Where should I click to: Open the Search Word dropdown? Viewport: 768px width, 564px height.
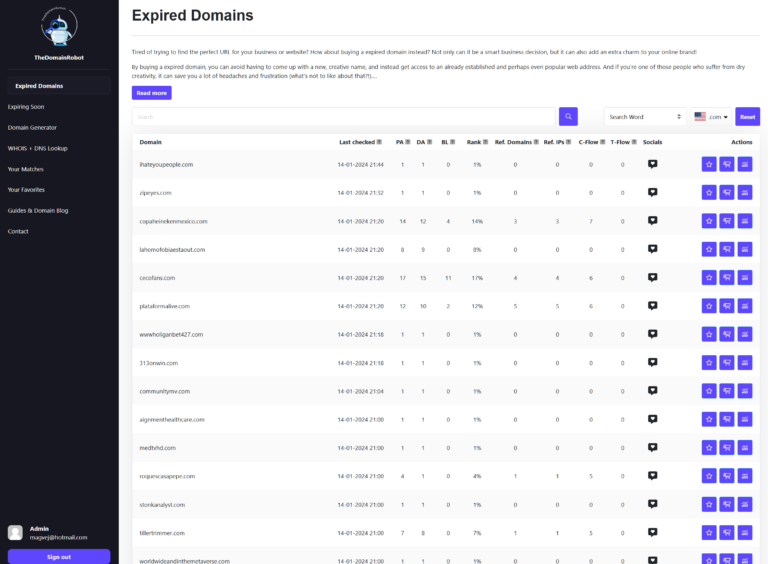coord(645,117)
